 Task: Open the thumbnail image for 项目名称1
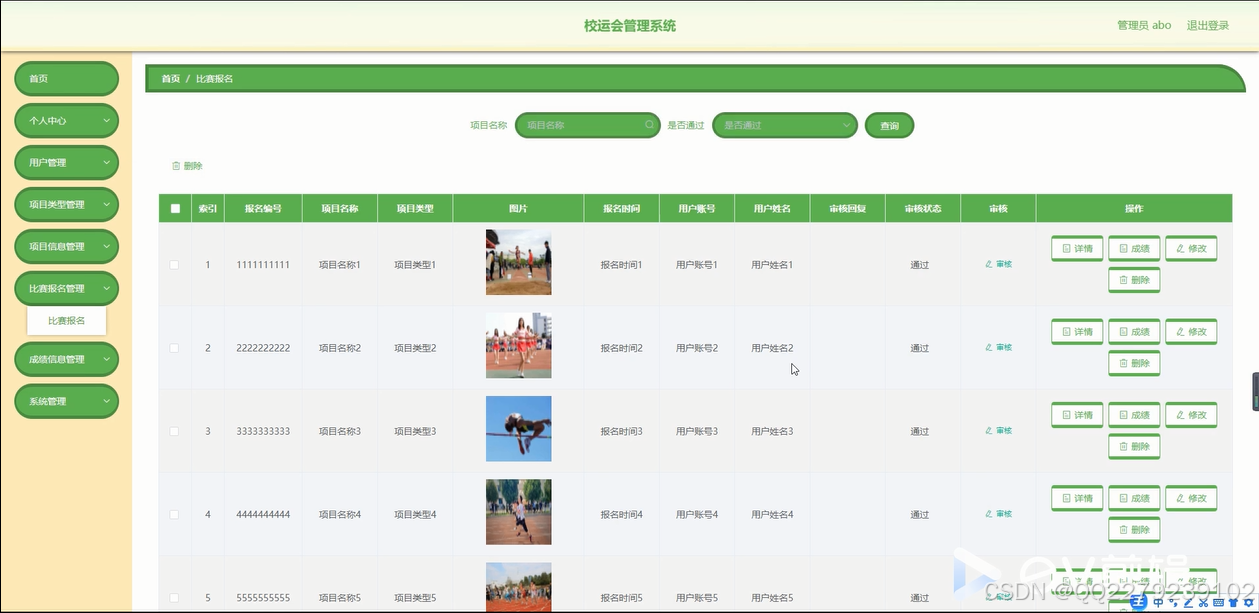click(x=518, y=263)
